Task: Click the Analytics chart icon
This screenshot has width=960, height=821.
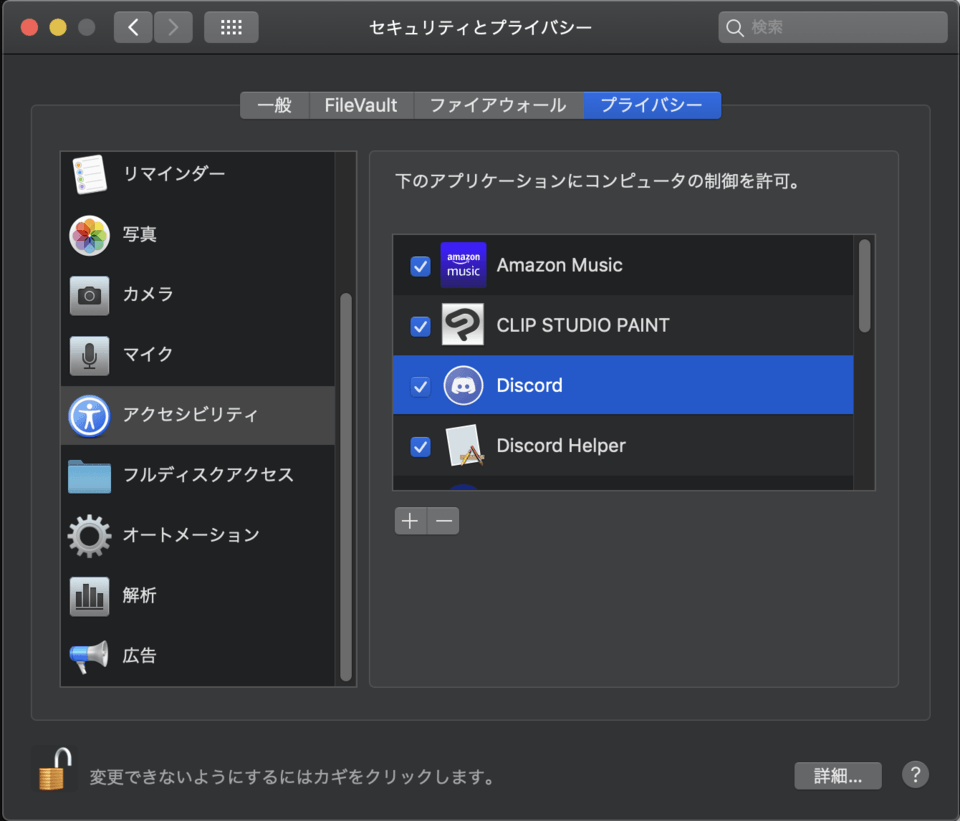Action: pyautogui.click(x=89, y=596)
